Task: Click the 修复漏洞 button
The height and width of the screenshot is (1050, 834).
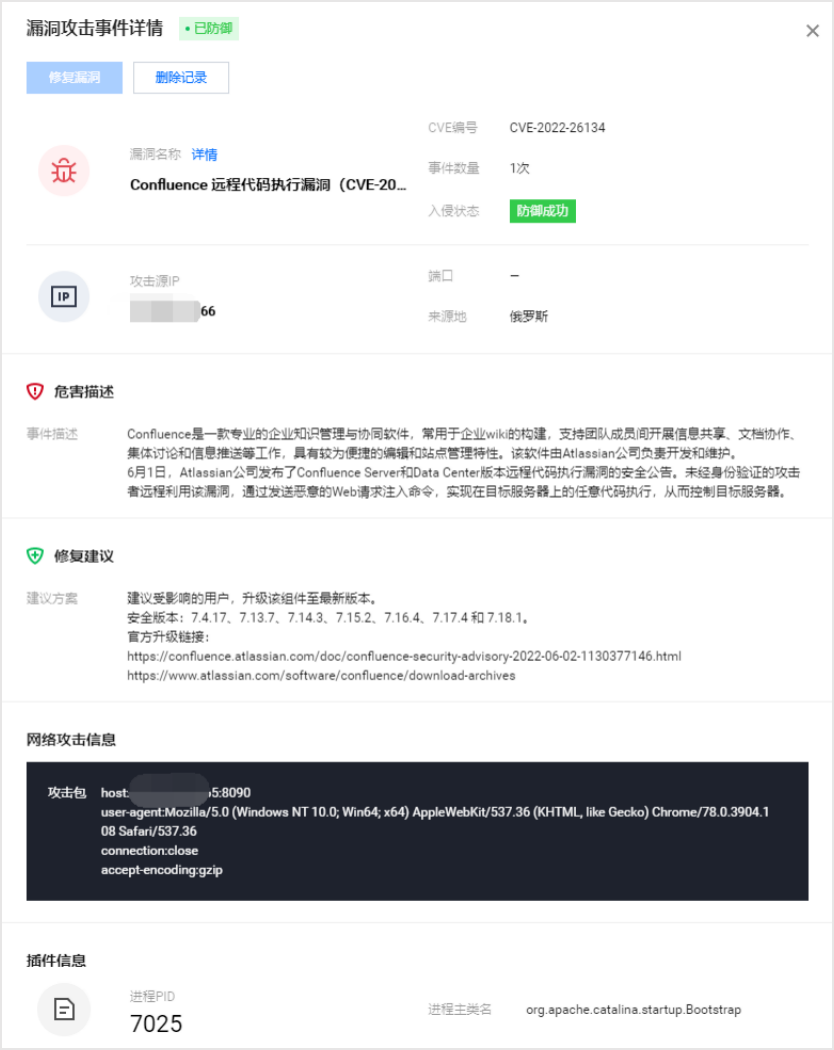Action: tap(74, 78)
